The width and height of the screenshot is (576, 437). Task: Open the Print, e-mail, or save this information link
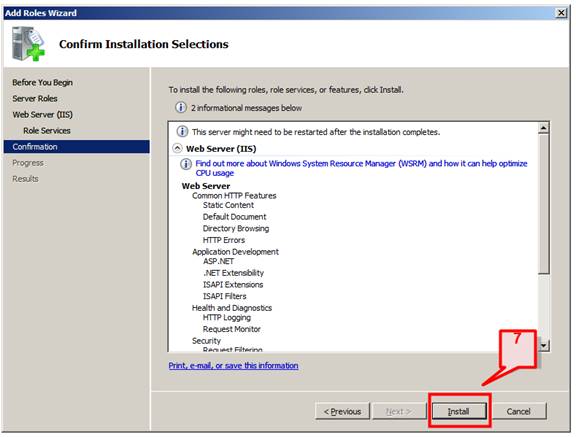233,365
